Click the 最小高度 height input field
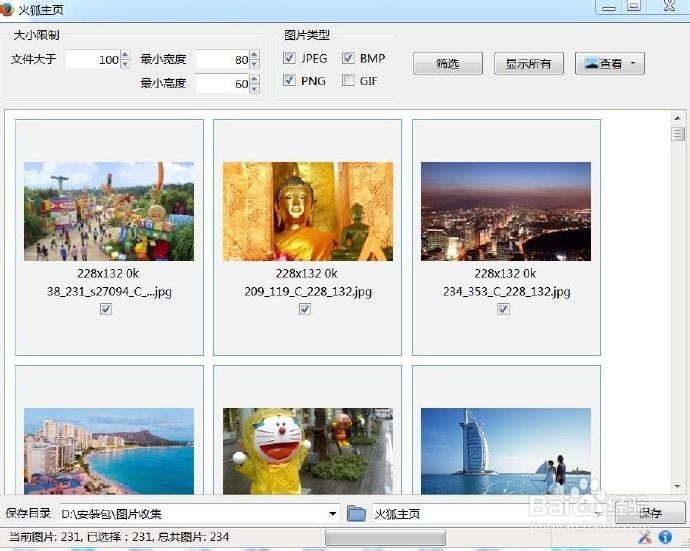This screenshot has height=551, width=690. 223,84
